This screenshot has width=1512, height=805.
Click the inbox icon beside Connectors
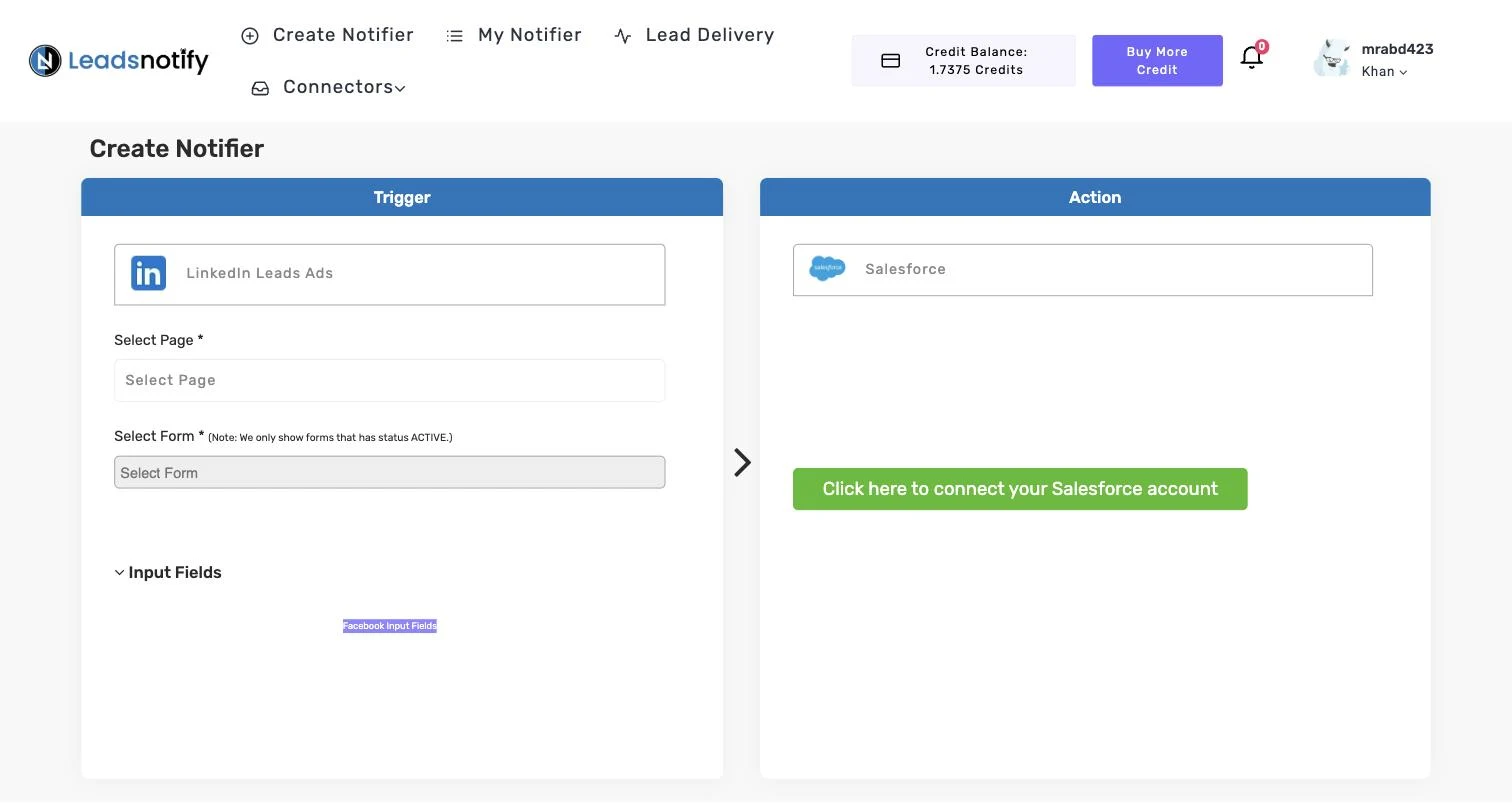tap(260, 88)
